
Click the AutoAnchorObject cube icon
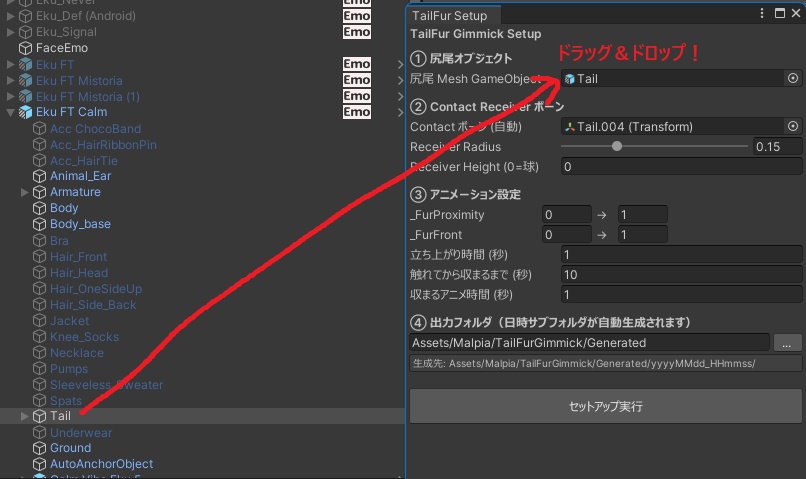click(x=39, y=464)
